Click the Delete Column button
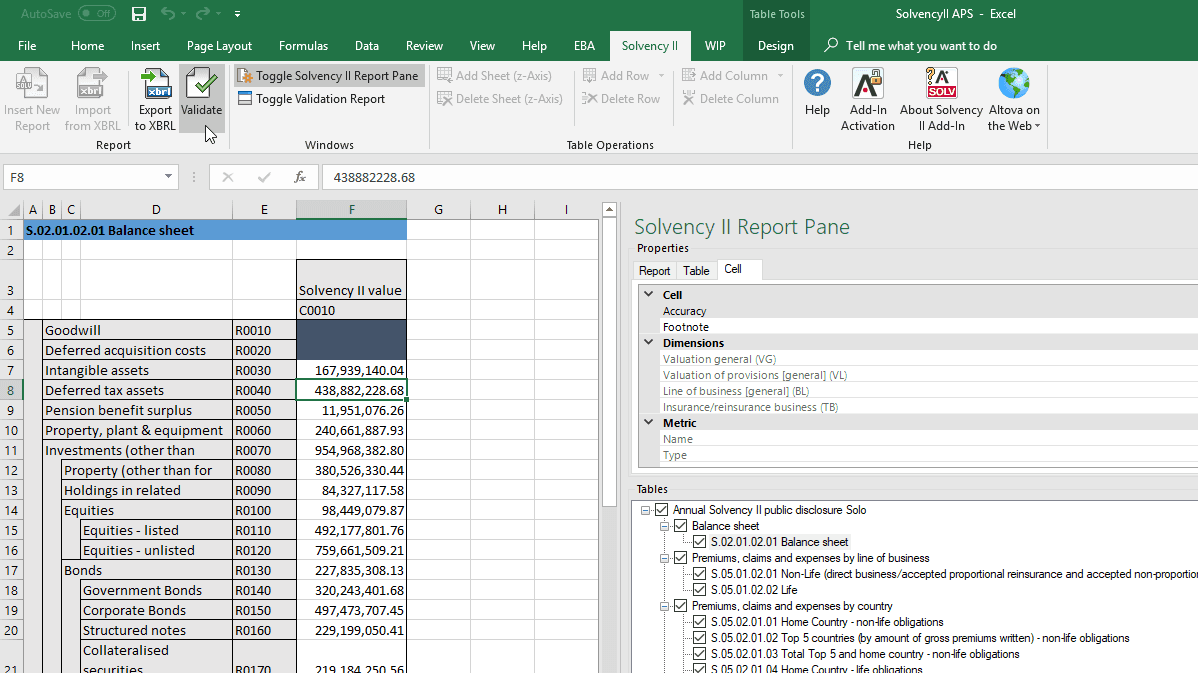 pos(730,99)
